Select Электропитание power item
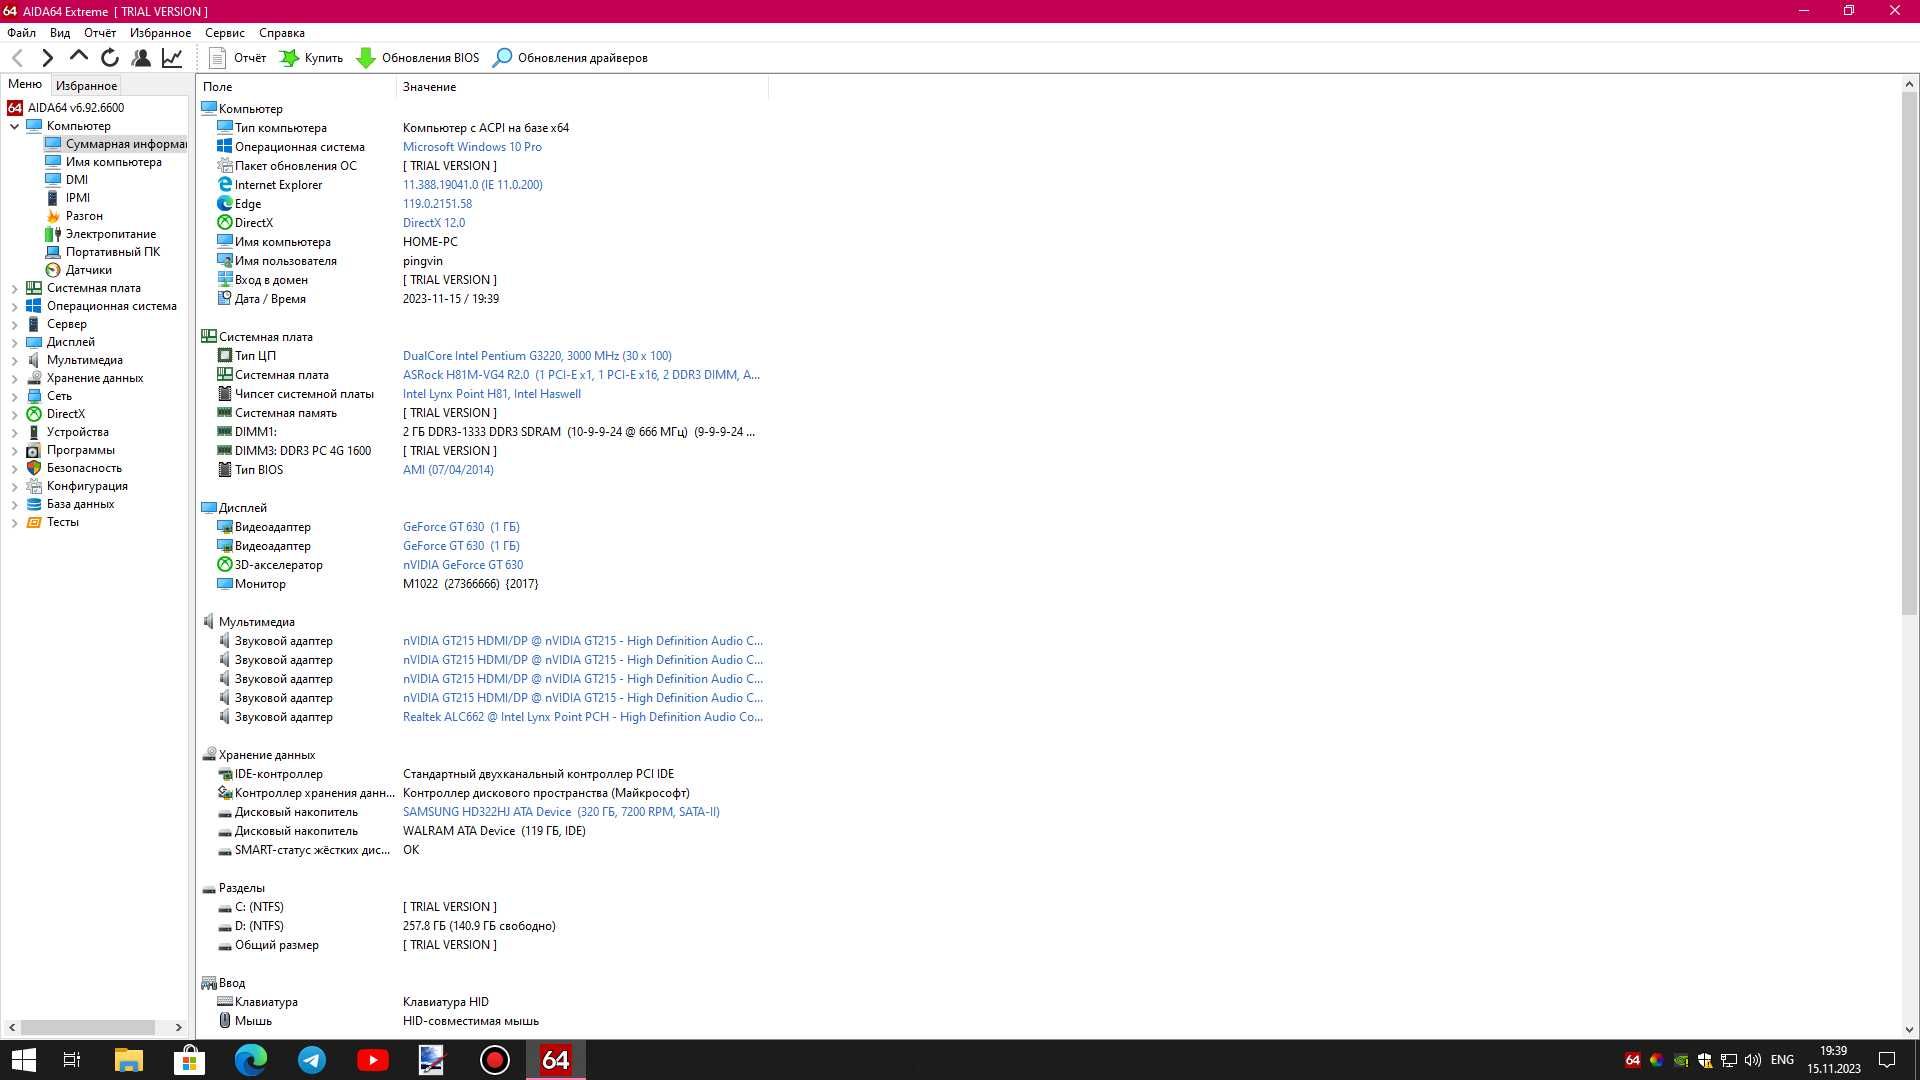 pos(111,234)
